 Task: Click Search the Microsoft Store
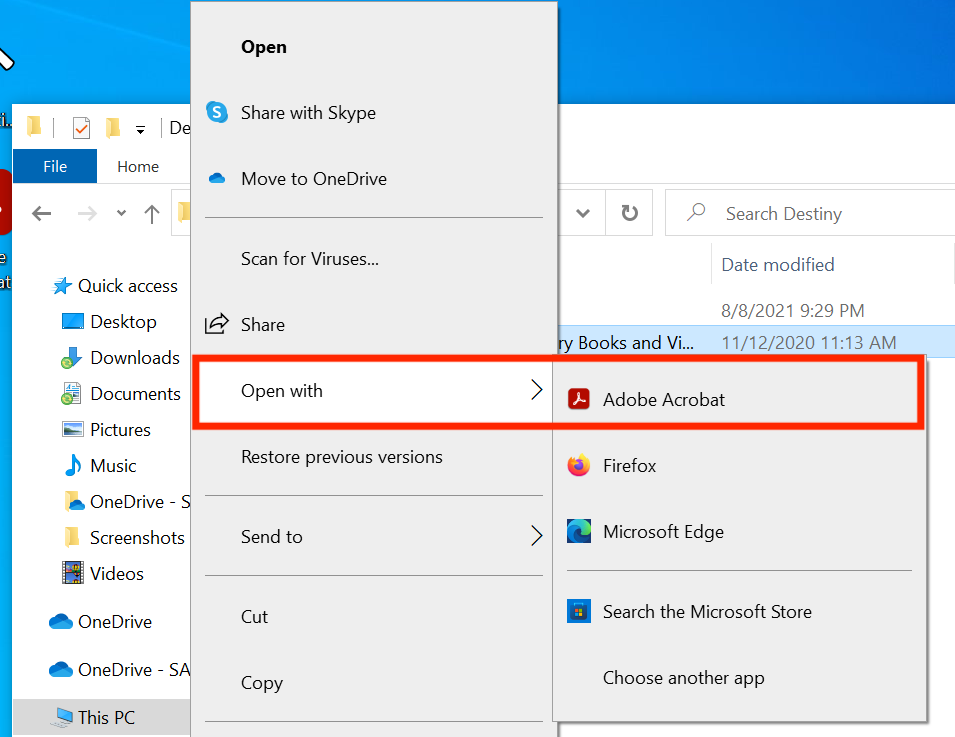coord(739,612)
